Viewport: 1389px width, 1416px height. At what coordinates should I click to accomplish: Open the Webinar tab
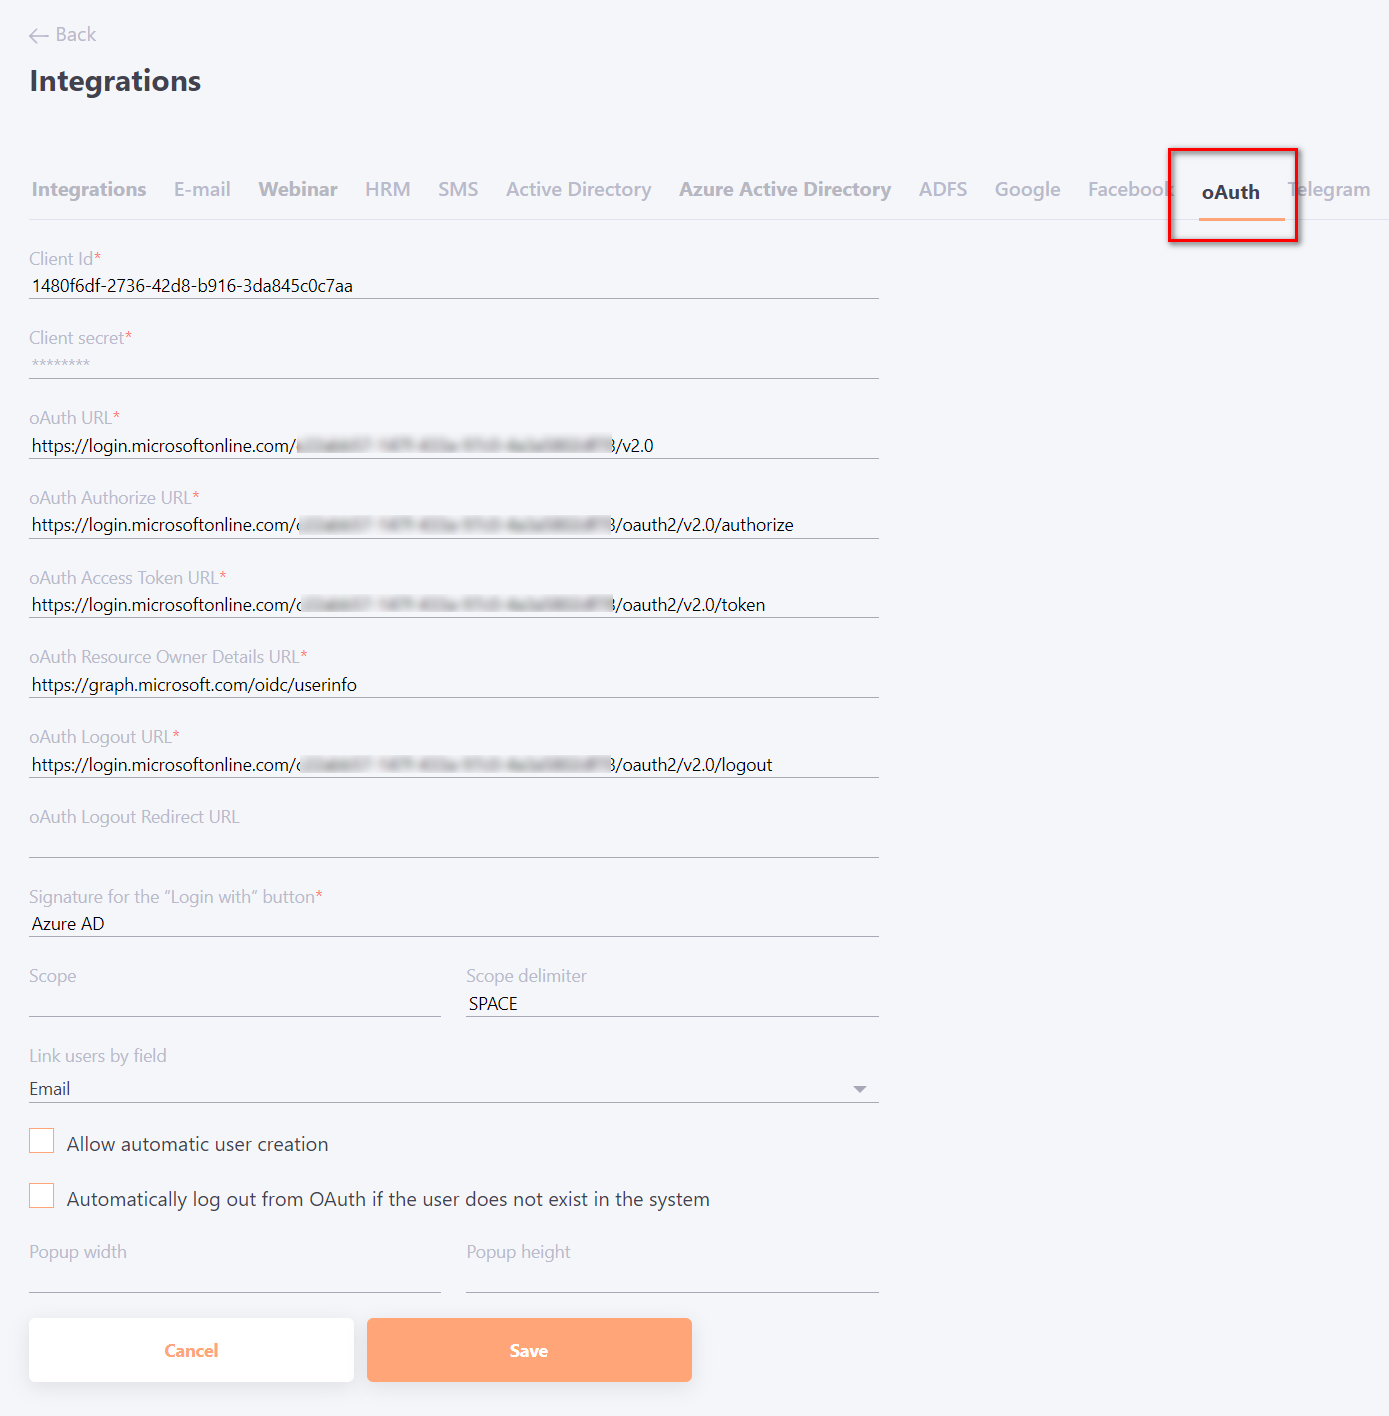click(298, 189)
